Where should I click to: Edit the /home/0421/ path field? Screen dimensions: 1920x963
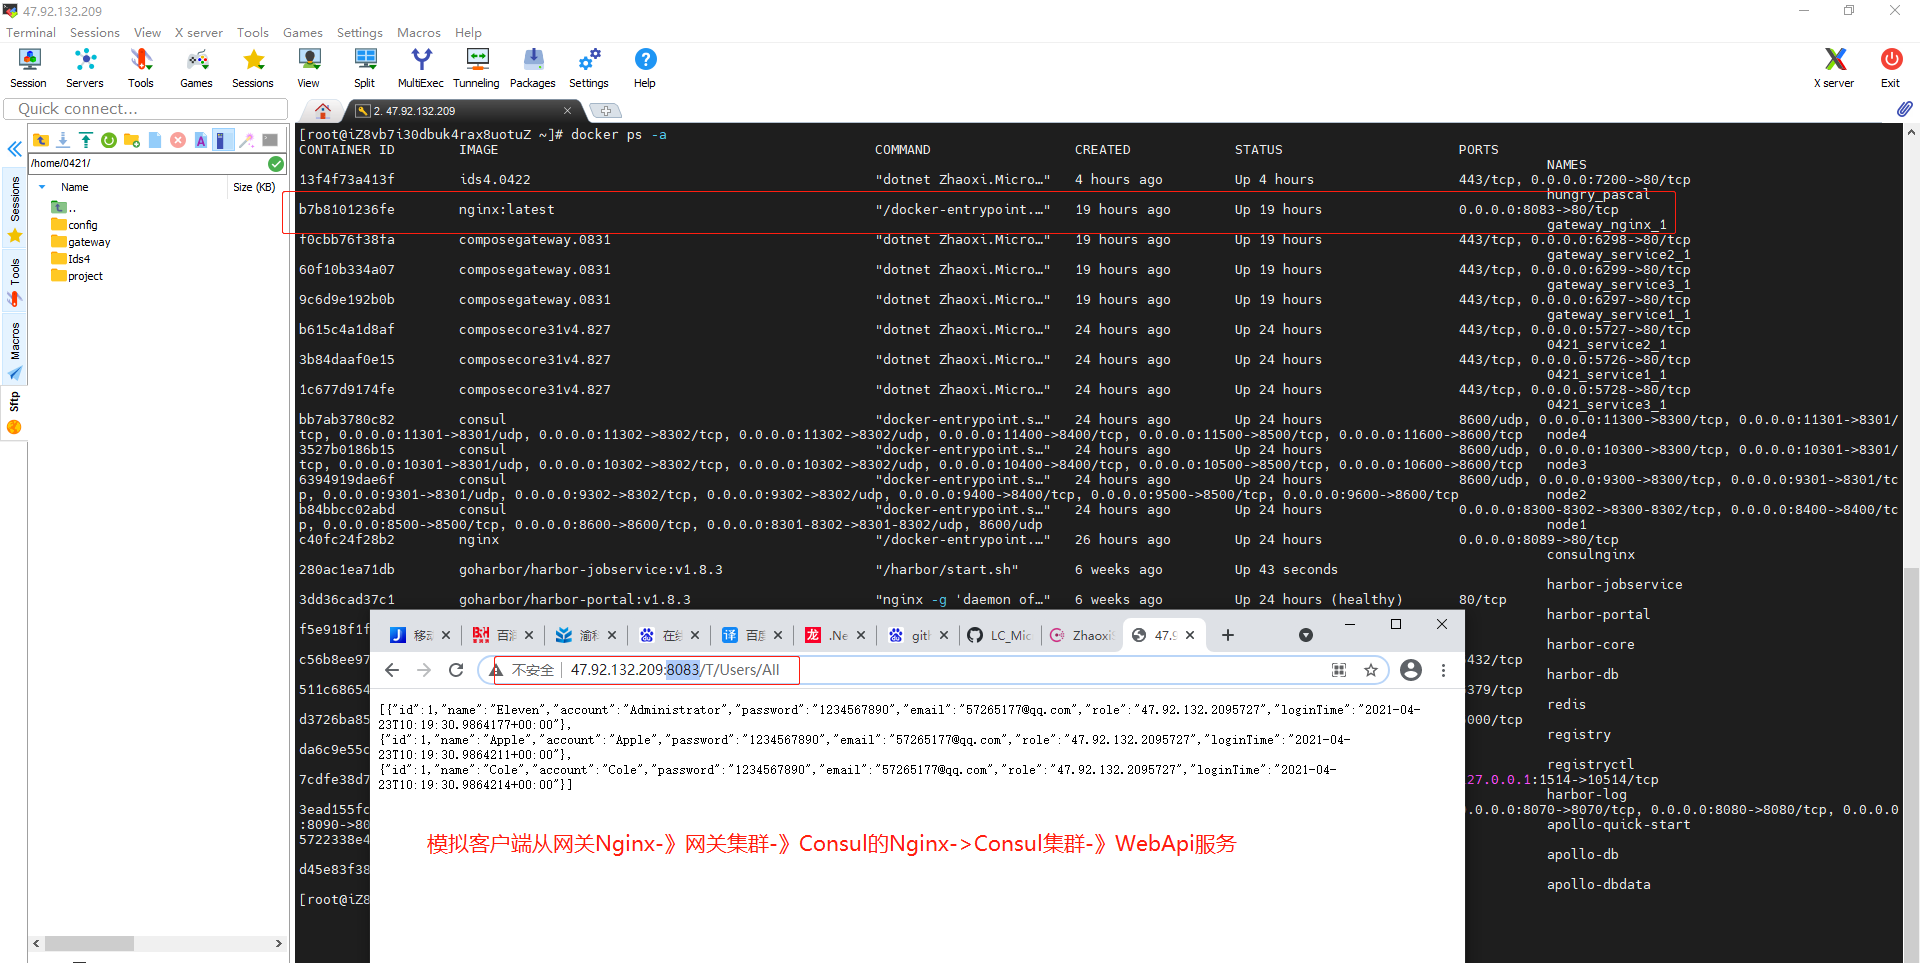tap(148, 163)
